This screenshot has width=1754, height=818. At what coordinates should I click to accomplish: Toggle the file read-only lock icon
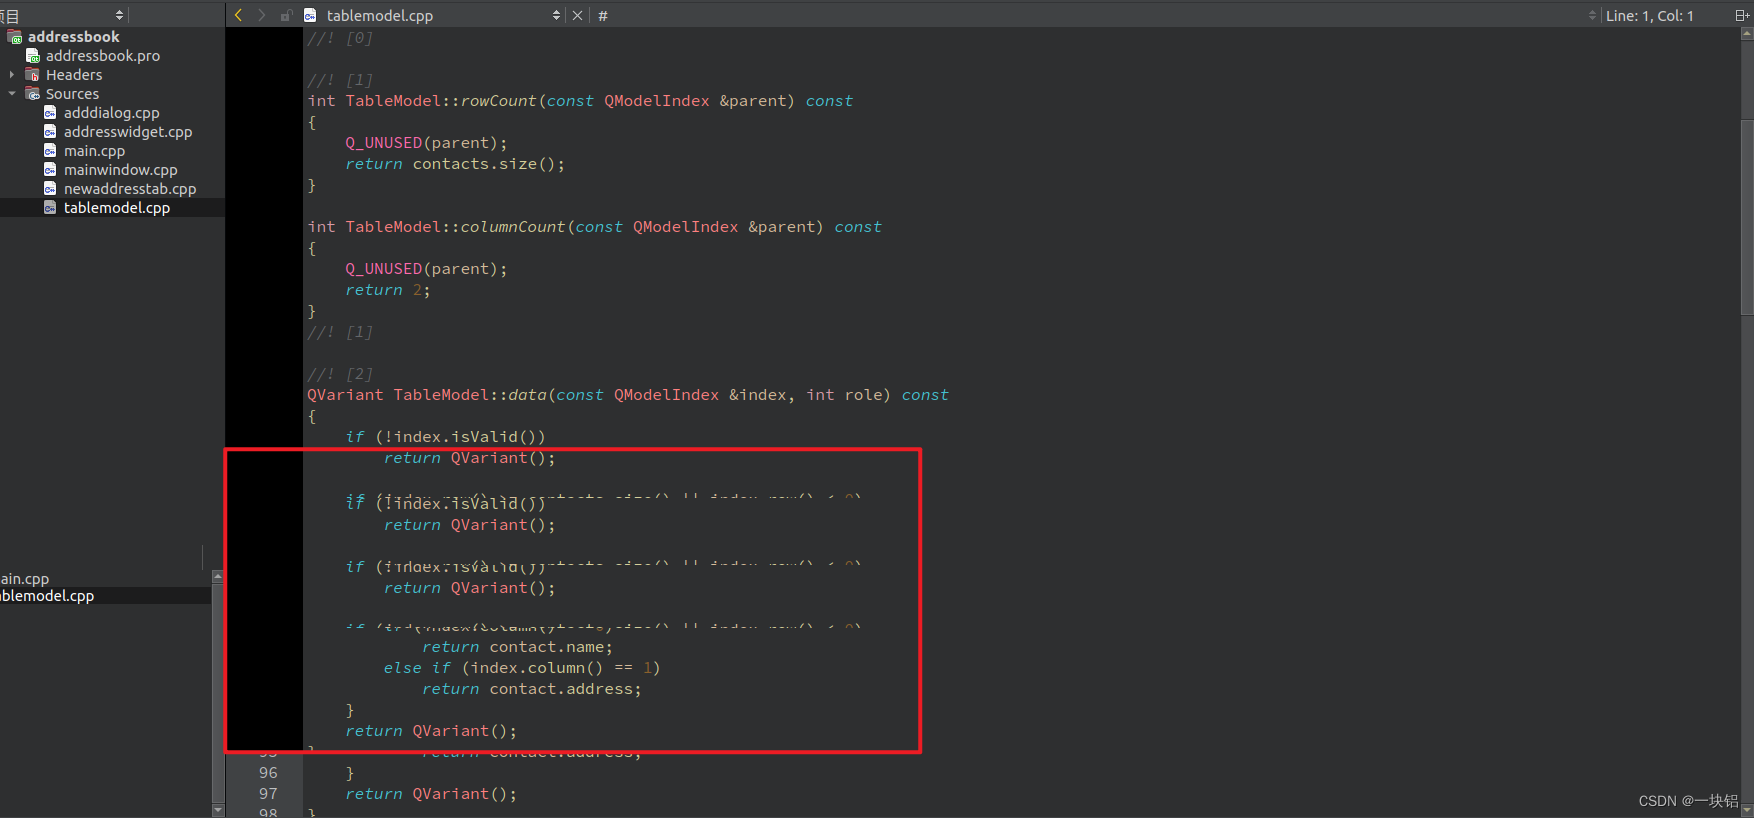point(286,15)
